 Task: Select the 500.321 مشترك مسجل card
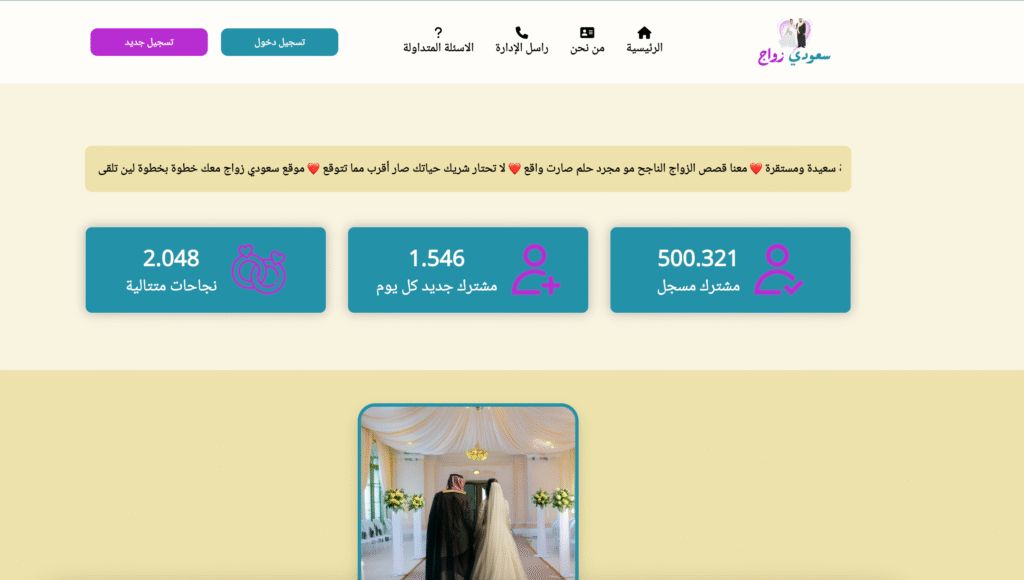coord(730,270)
